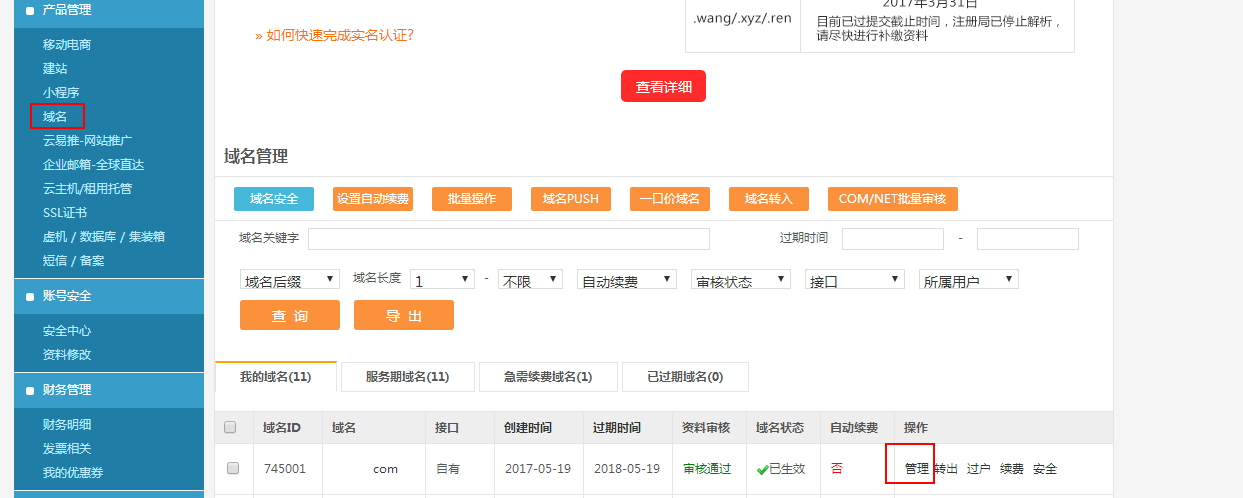Open 如何快速完成实名认证 help link
Image resolution: width=1243 pixels, height=498 pixels.
click(334, 35)
